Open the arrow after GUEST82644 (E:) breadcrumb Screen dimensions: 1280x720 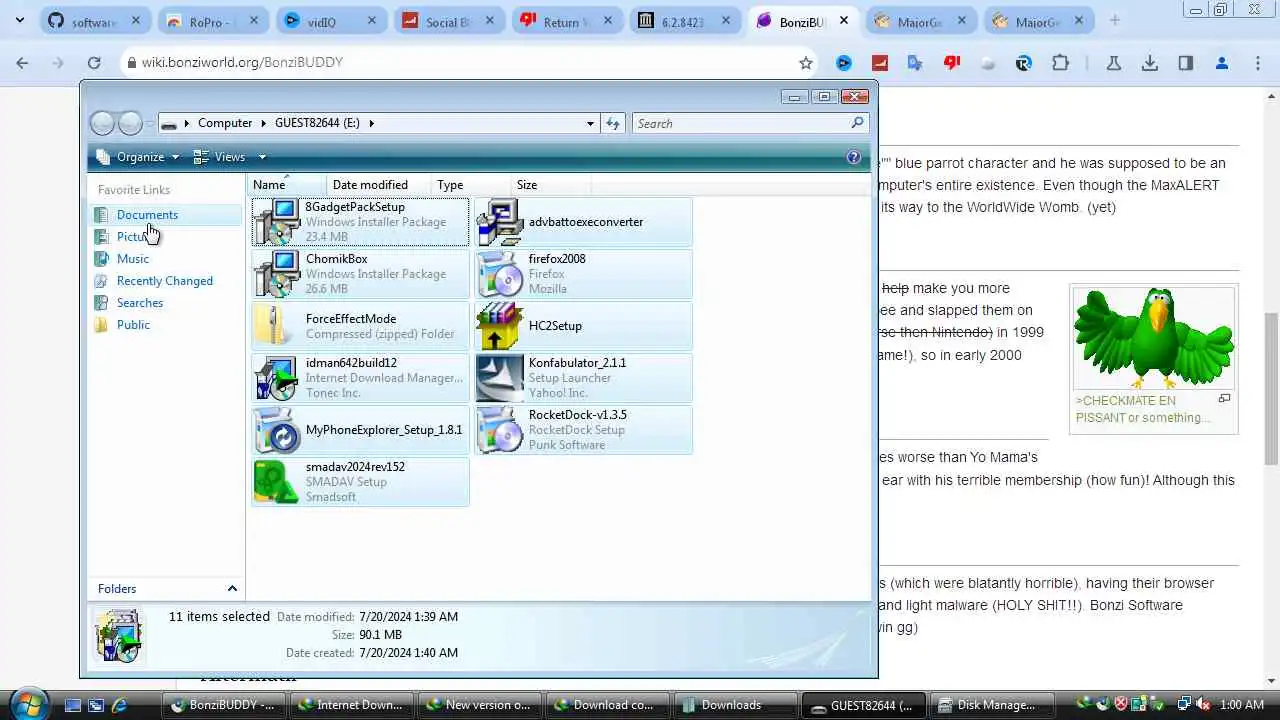pyautogui.click(x=371, y=123)
